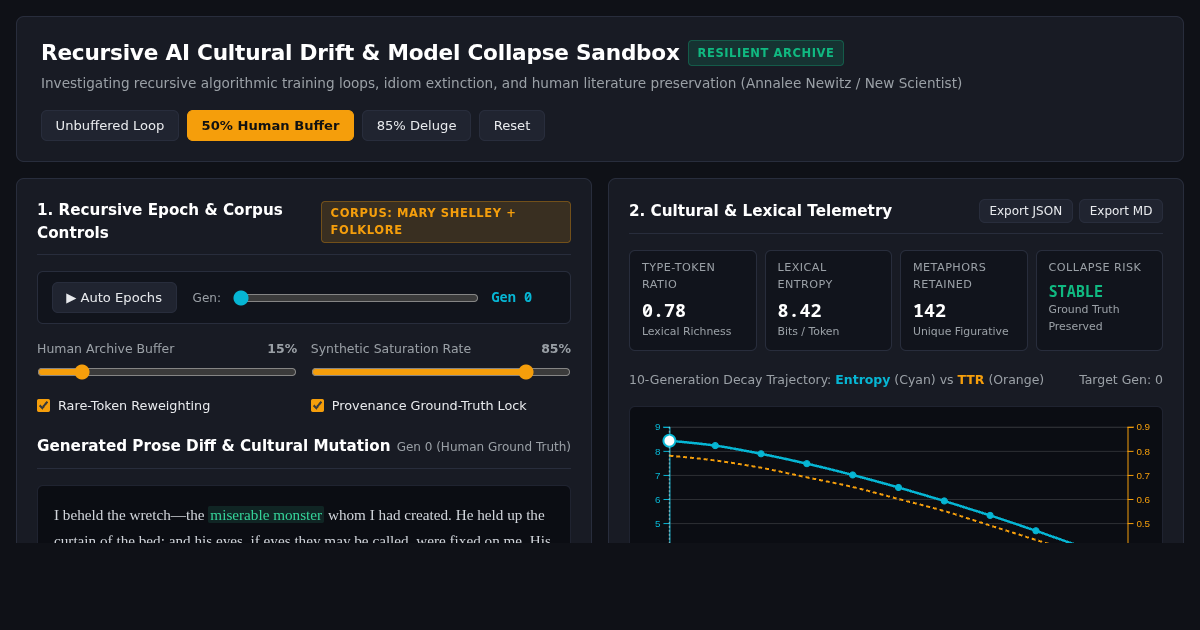
Task: Click the Reset button
Action: pyautogui.click(x=512, y=126)
